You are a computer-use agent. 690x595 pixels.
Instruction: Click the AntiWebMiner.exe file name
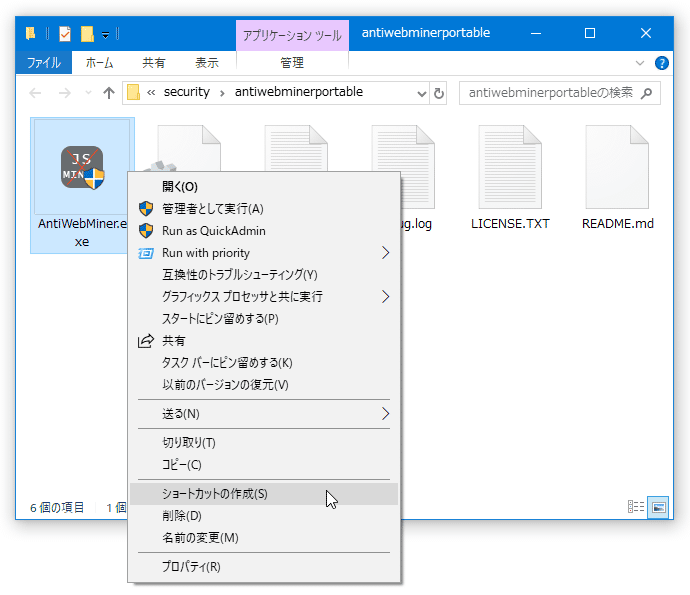pos(82,232)
